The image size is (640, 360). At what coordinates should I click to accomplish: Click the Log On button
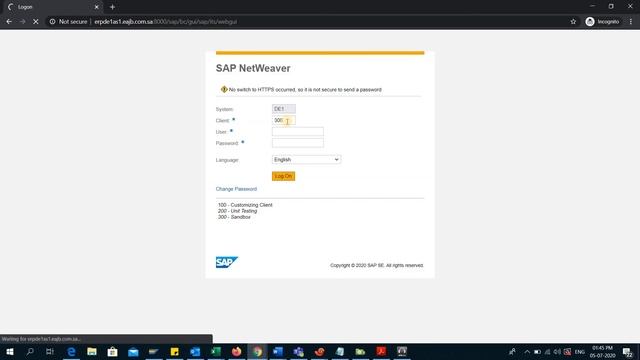(283, 176)
